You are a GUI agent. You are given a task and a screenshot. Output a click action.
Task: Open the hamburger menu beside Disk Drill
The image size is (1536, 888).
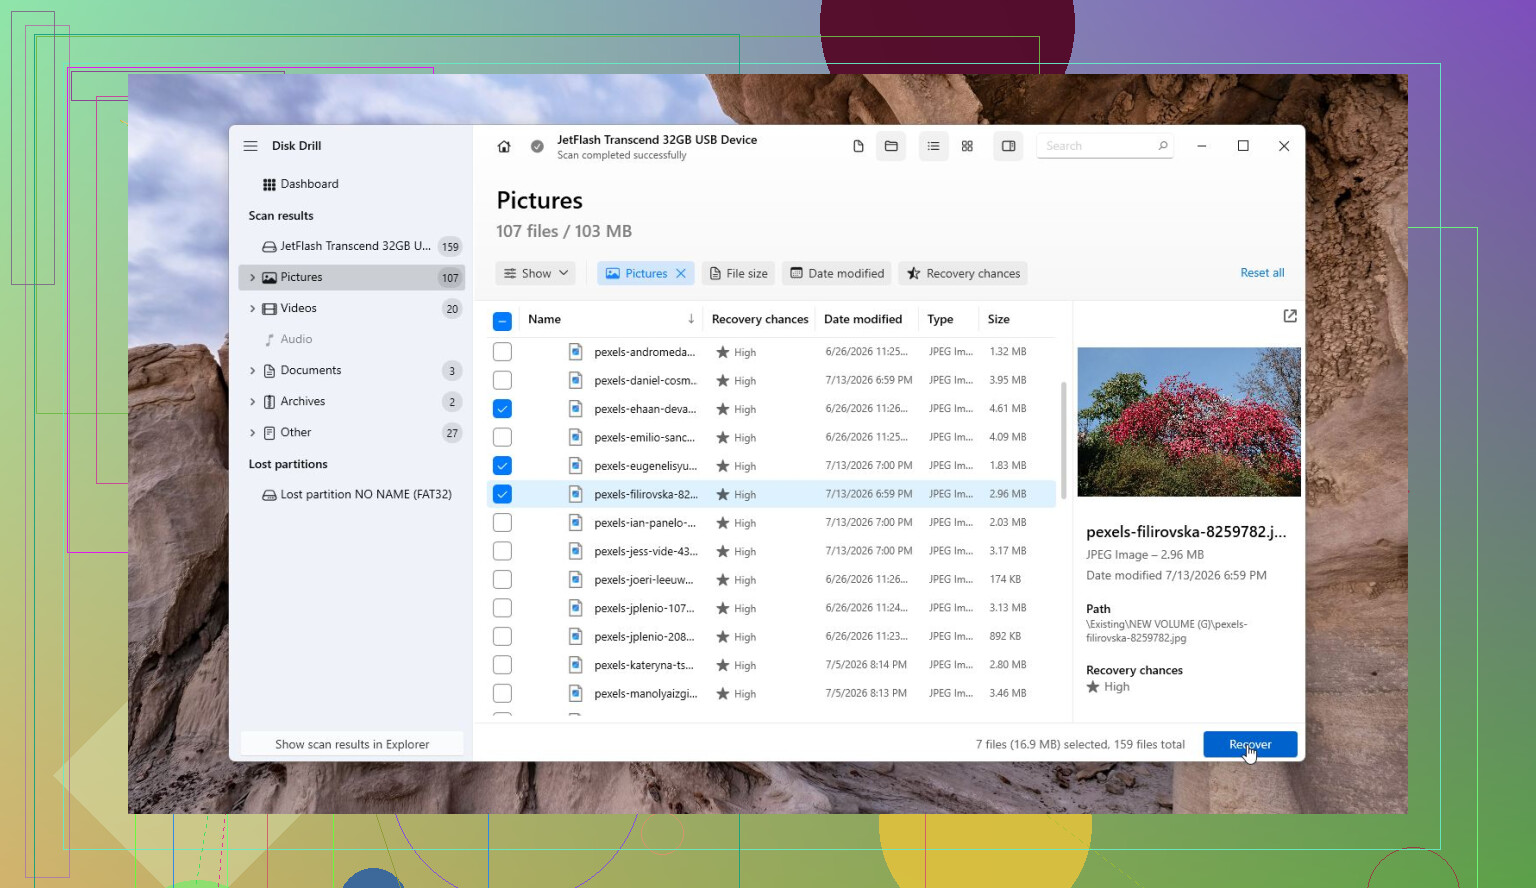[250, 146]
